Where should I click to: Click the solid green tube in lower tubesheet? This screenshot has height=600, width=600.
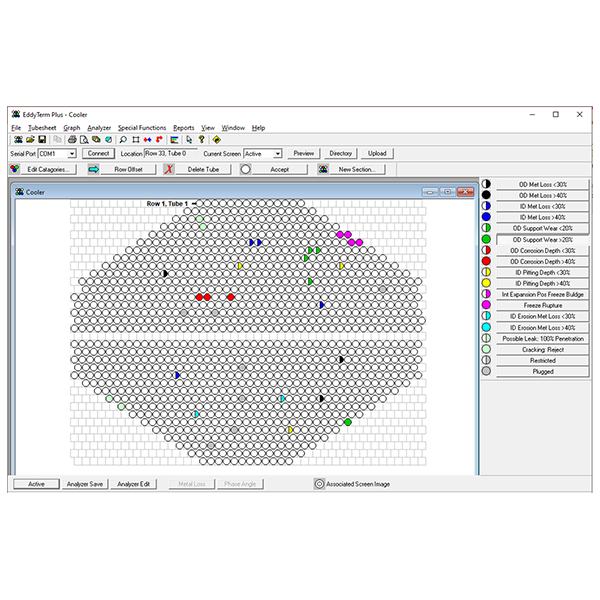click(x=348, y=422)
